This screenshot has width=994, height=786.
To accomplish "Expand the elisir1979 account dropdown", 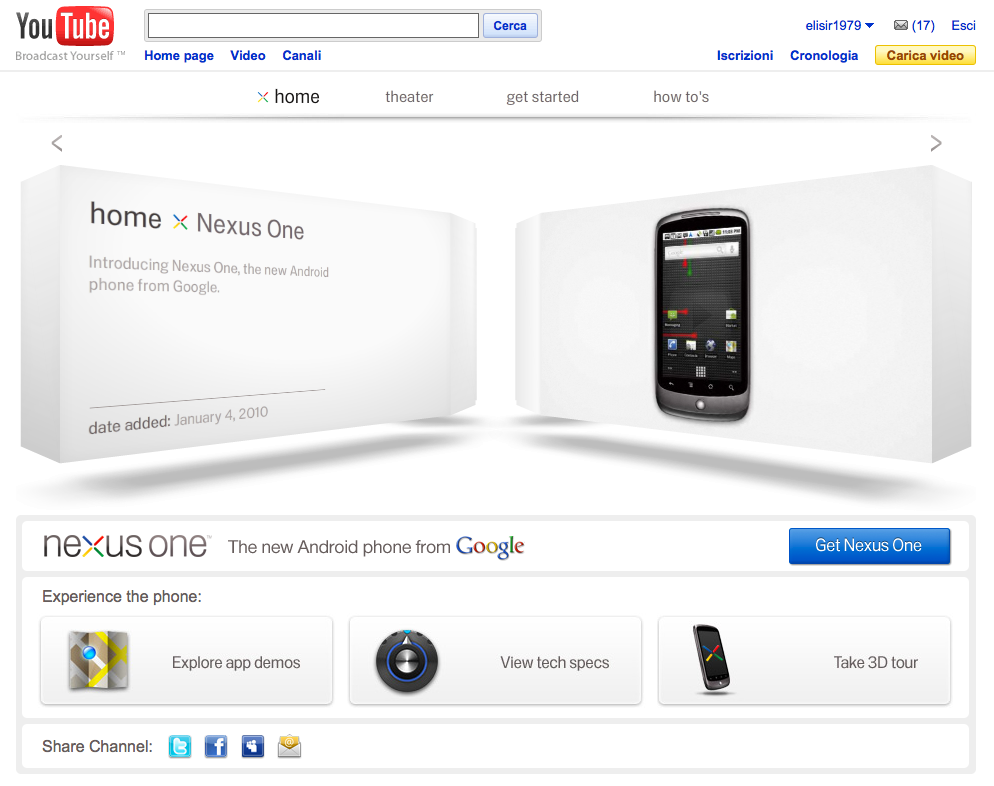I will 839,25.
